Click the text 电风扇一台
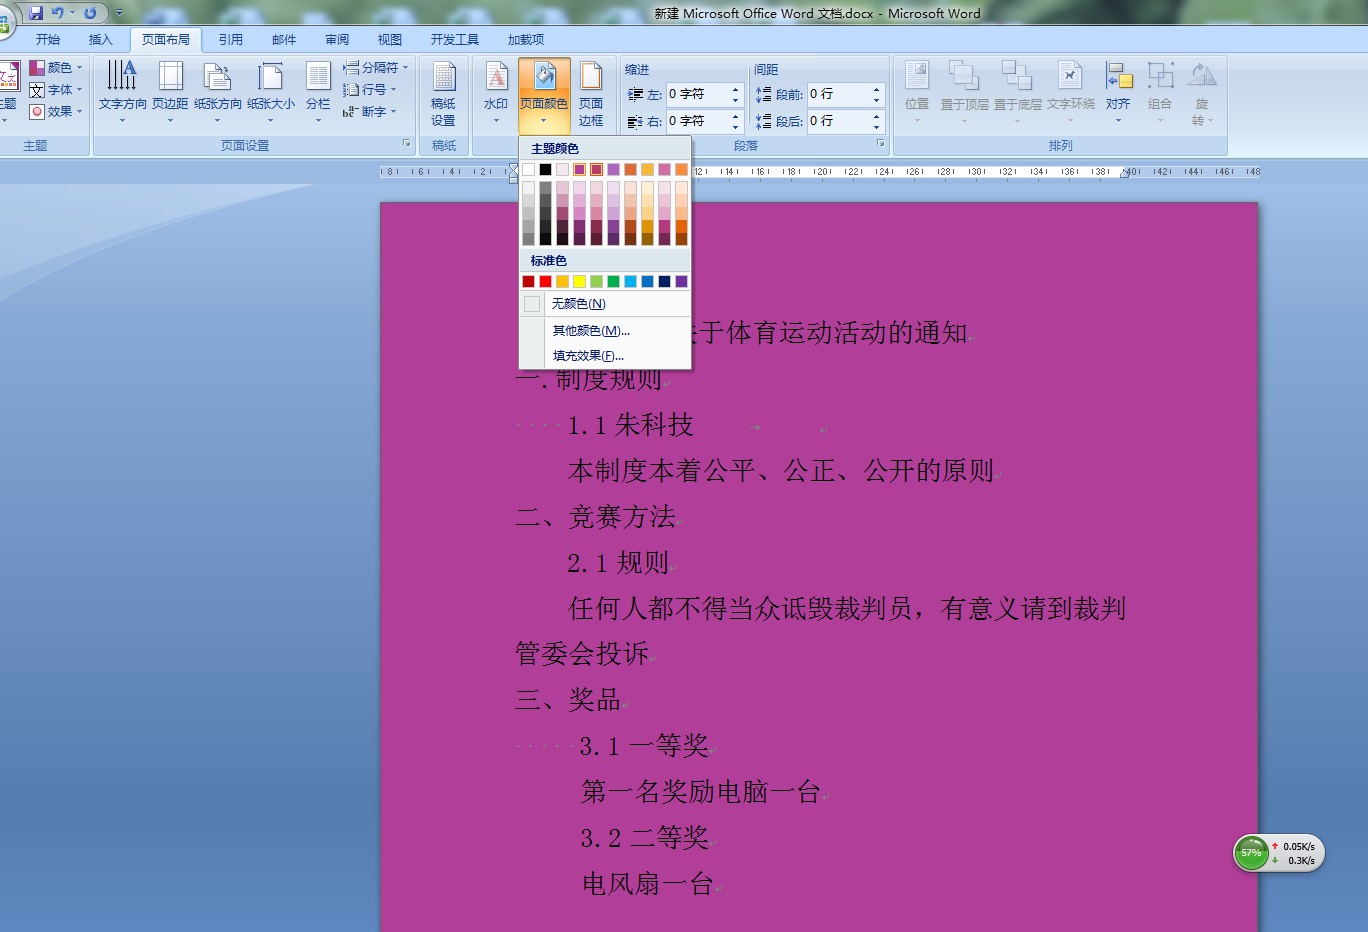This screenshot has width=1368, height=932. click(x=648, y=884)
